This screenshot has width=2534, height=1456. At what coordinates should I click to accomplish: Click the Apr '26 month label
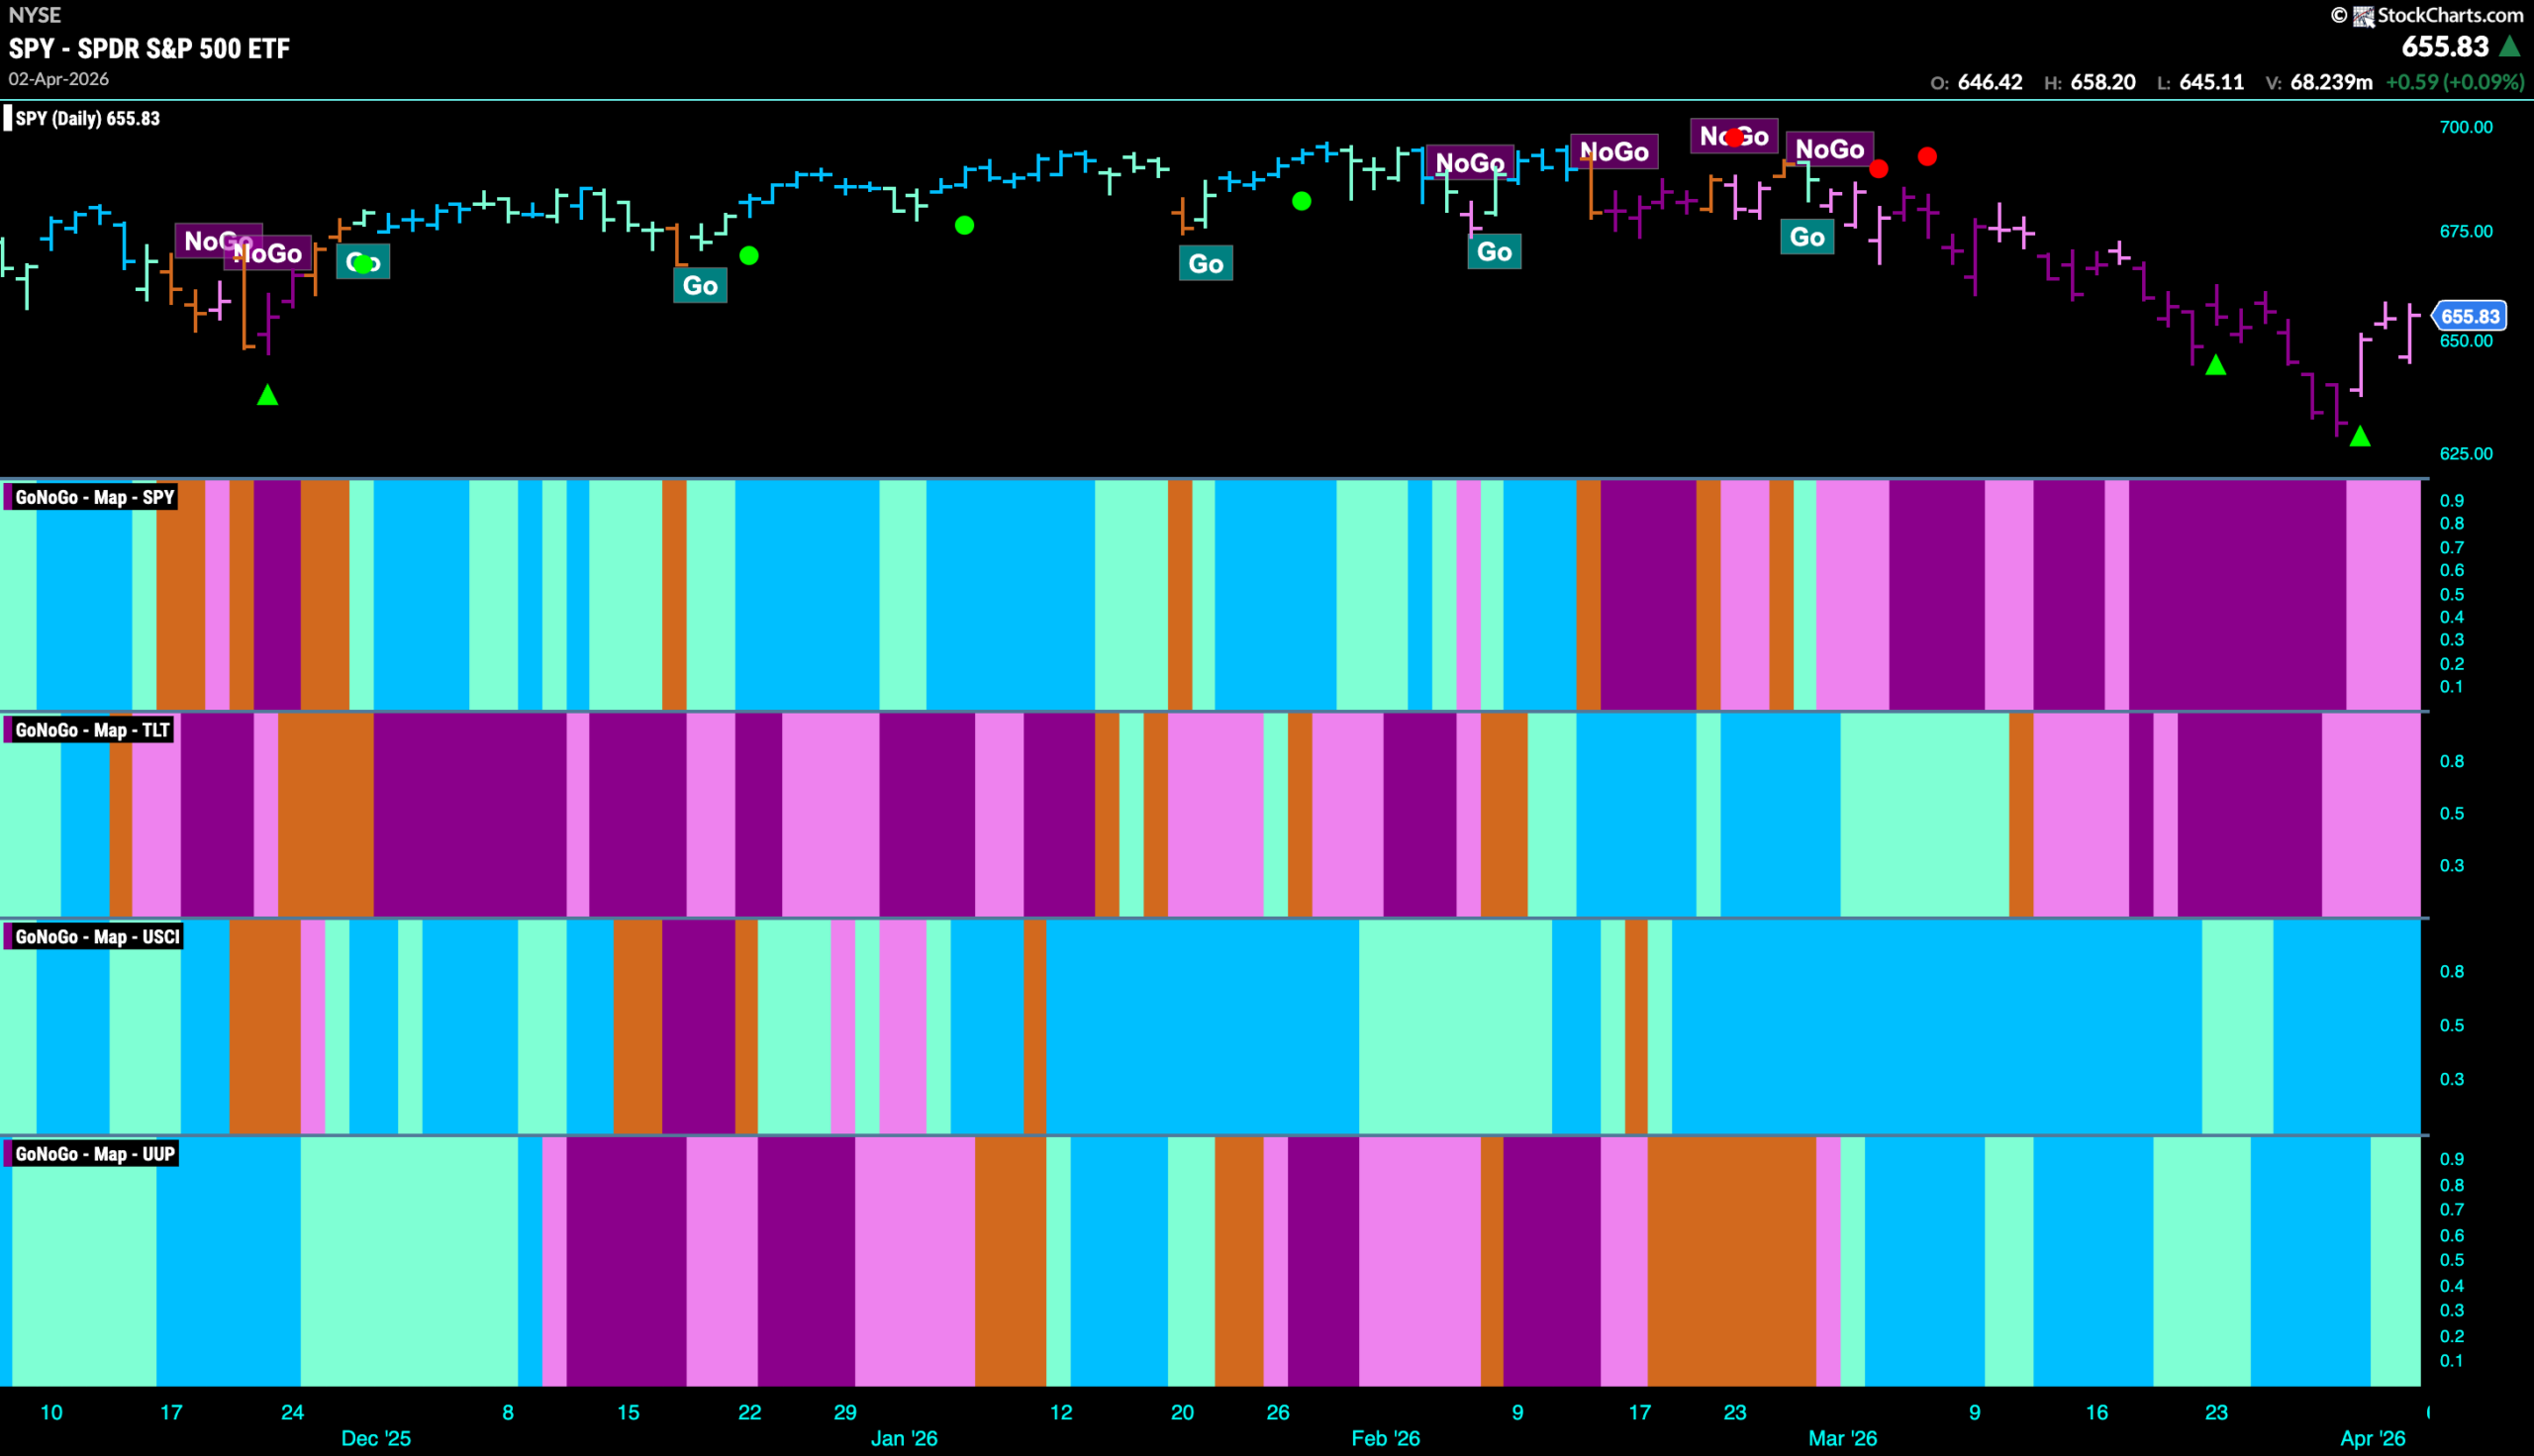coord(2373,1438)
